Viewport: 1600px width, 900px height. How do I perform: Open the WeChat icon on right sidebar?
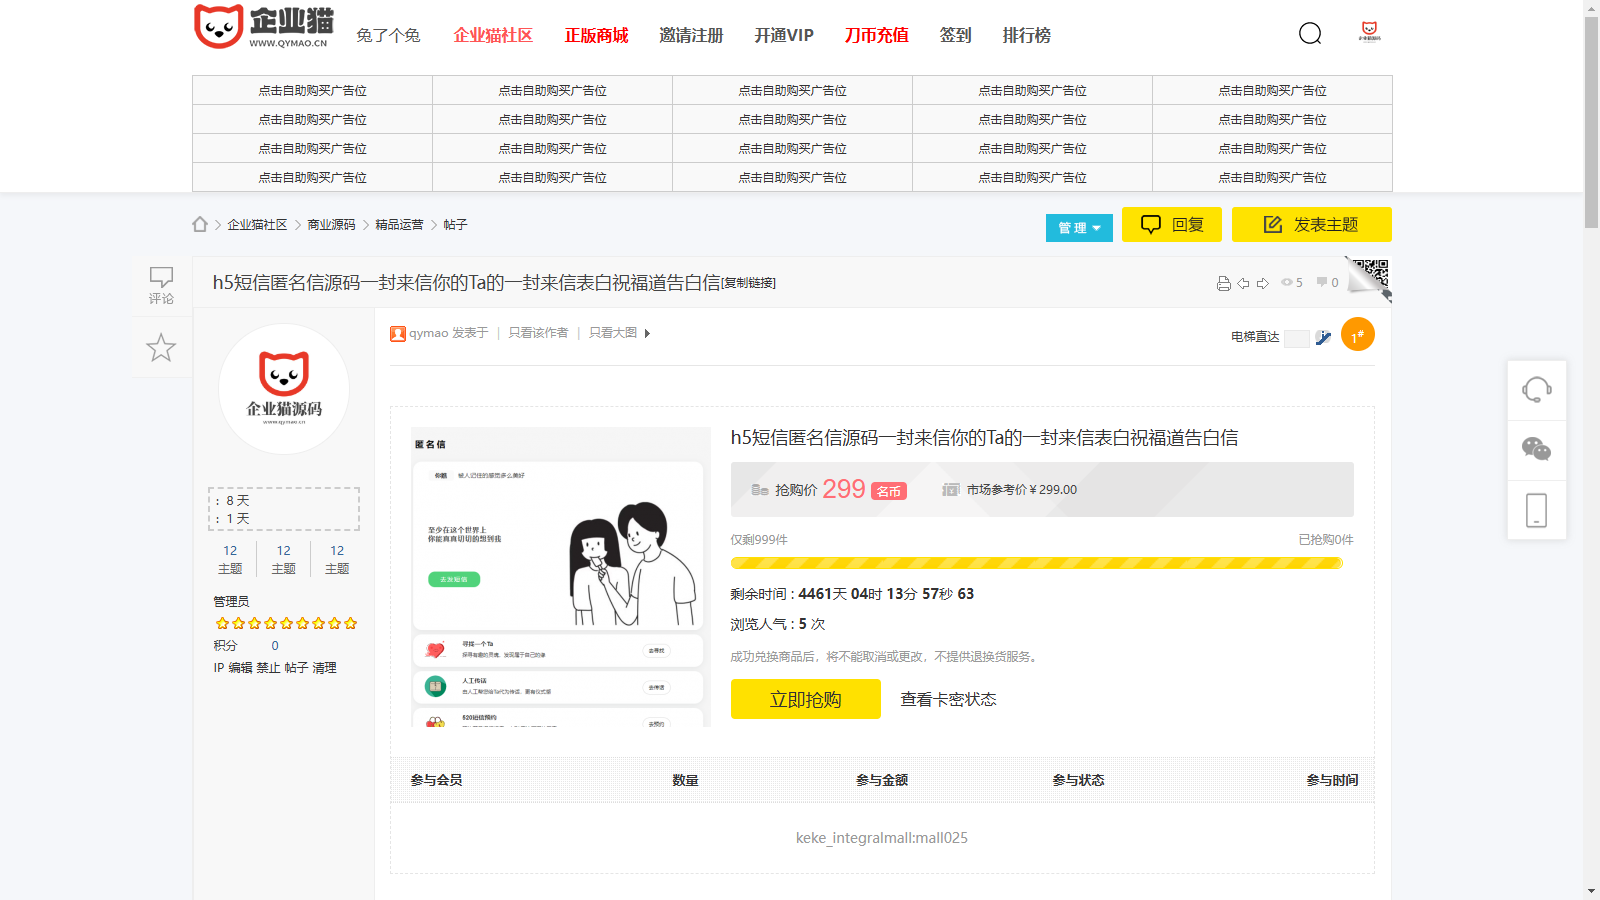[x=1536, y=449]
